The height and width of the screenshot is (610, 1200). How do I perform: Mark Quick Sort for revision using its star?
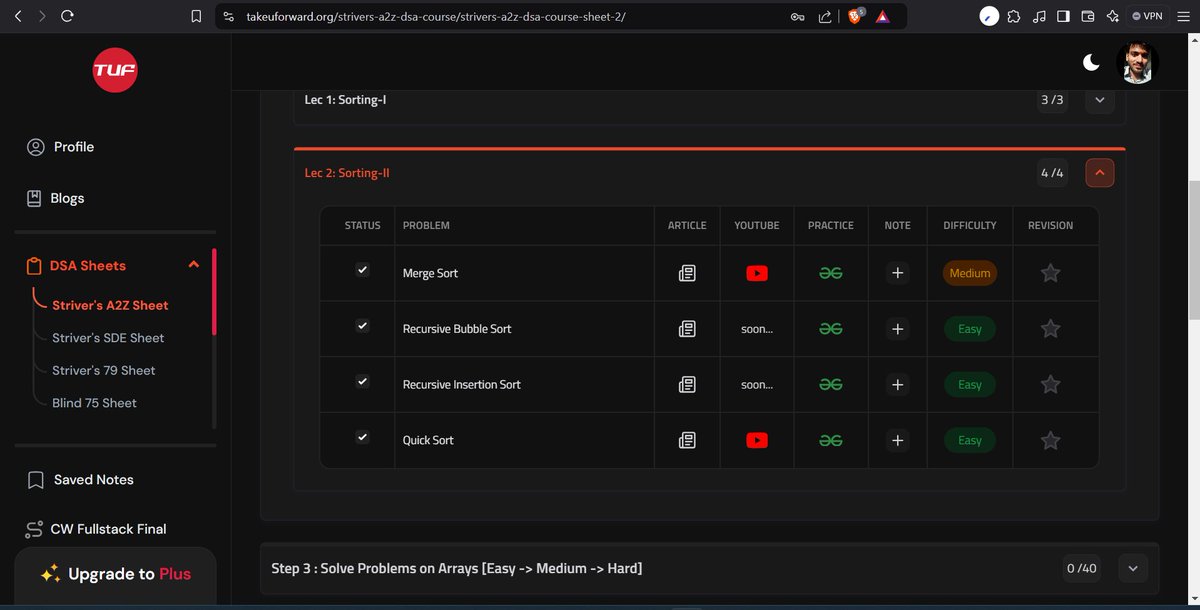pyautogui.click(x=1051, y=440)
